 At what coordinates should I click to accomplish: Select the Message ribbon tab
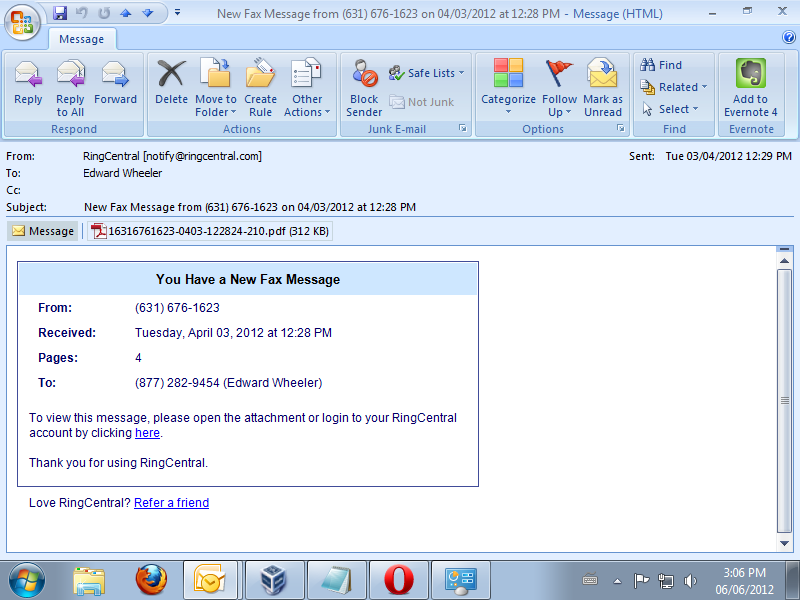82,39
